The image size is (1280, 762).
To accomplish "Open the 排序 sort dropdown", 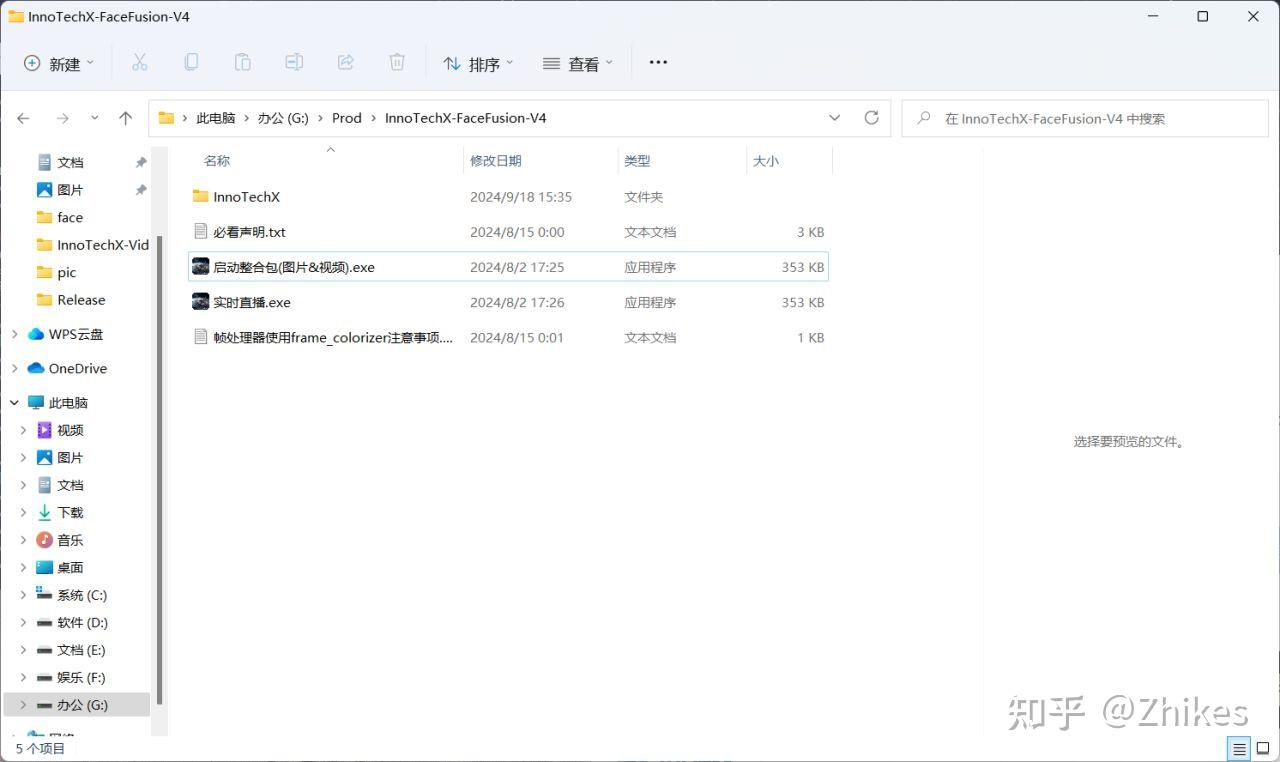I will click(x=478, y=64).
